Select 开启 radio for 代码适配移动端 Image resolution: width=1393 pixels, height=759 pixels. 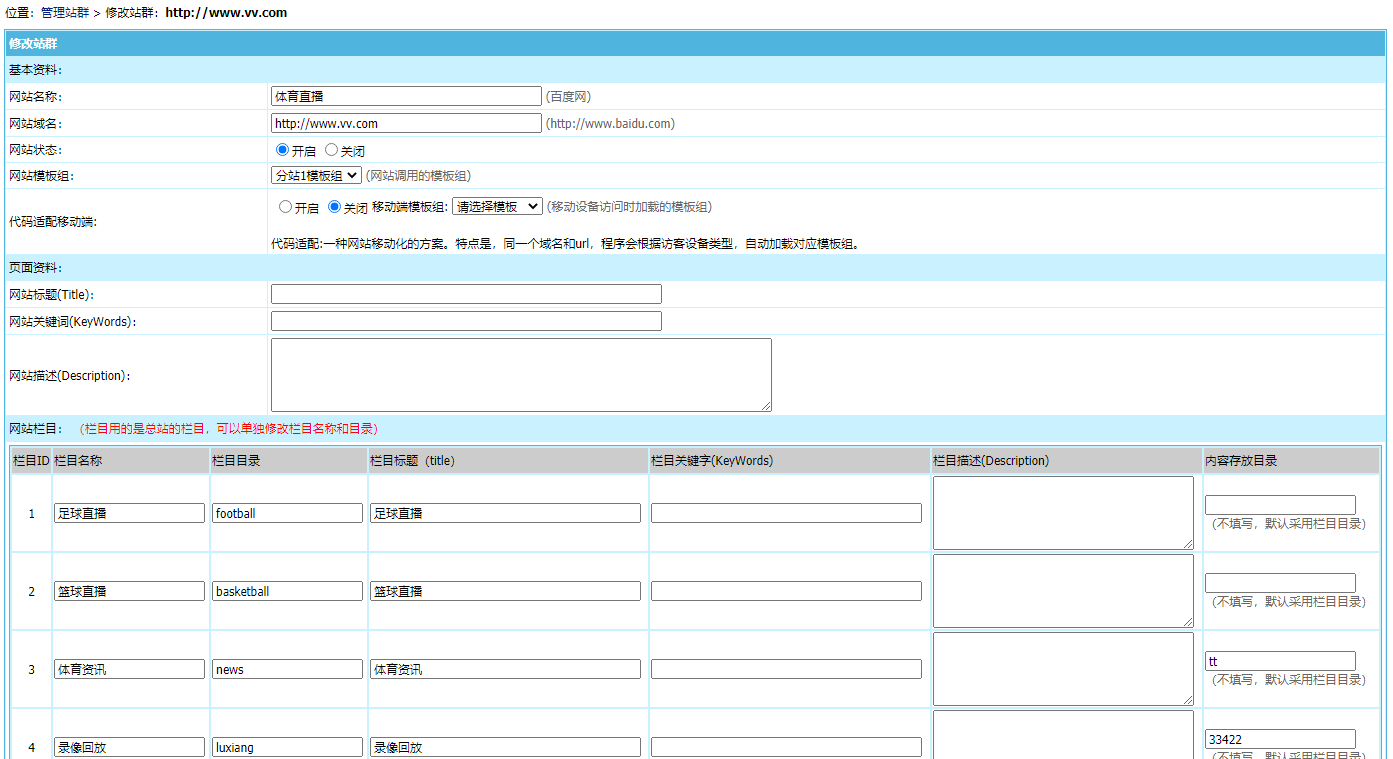(285, 206)
